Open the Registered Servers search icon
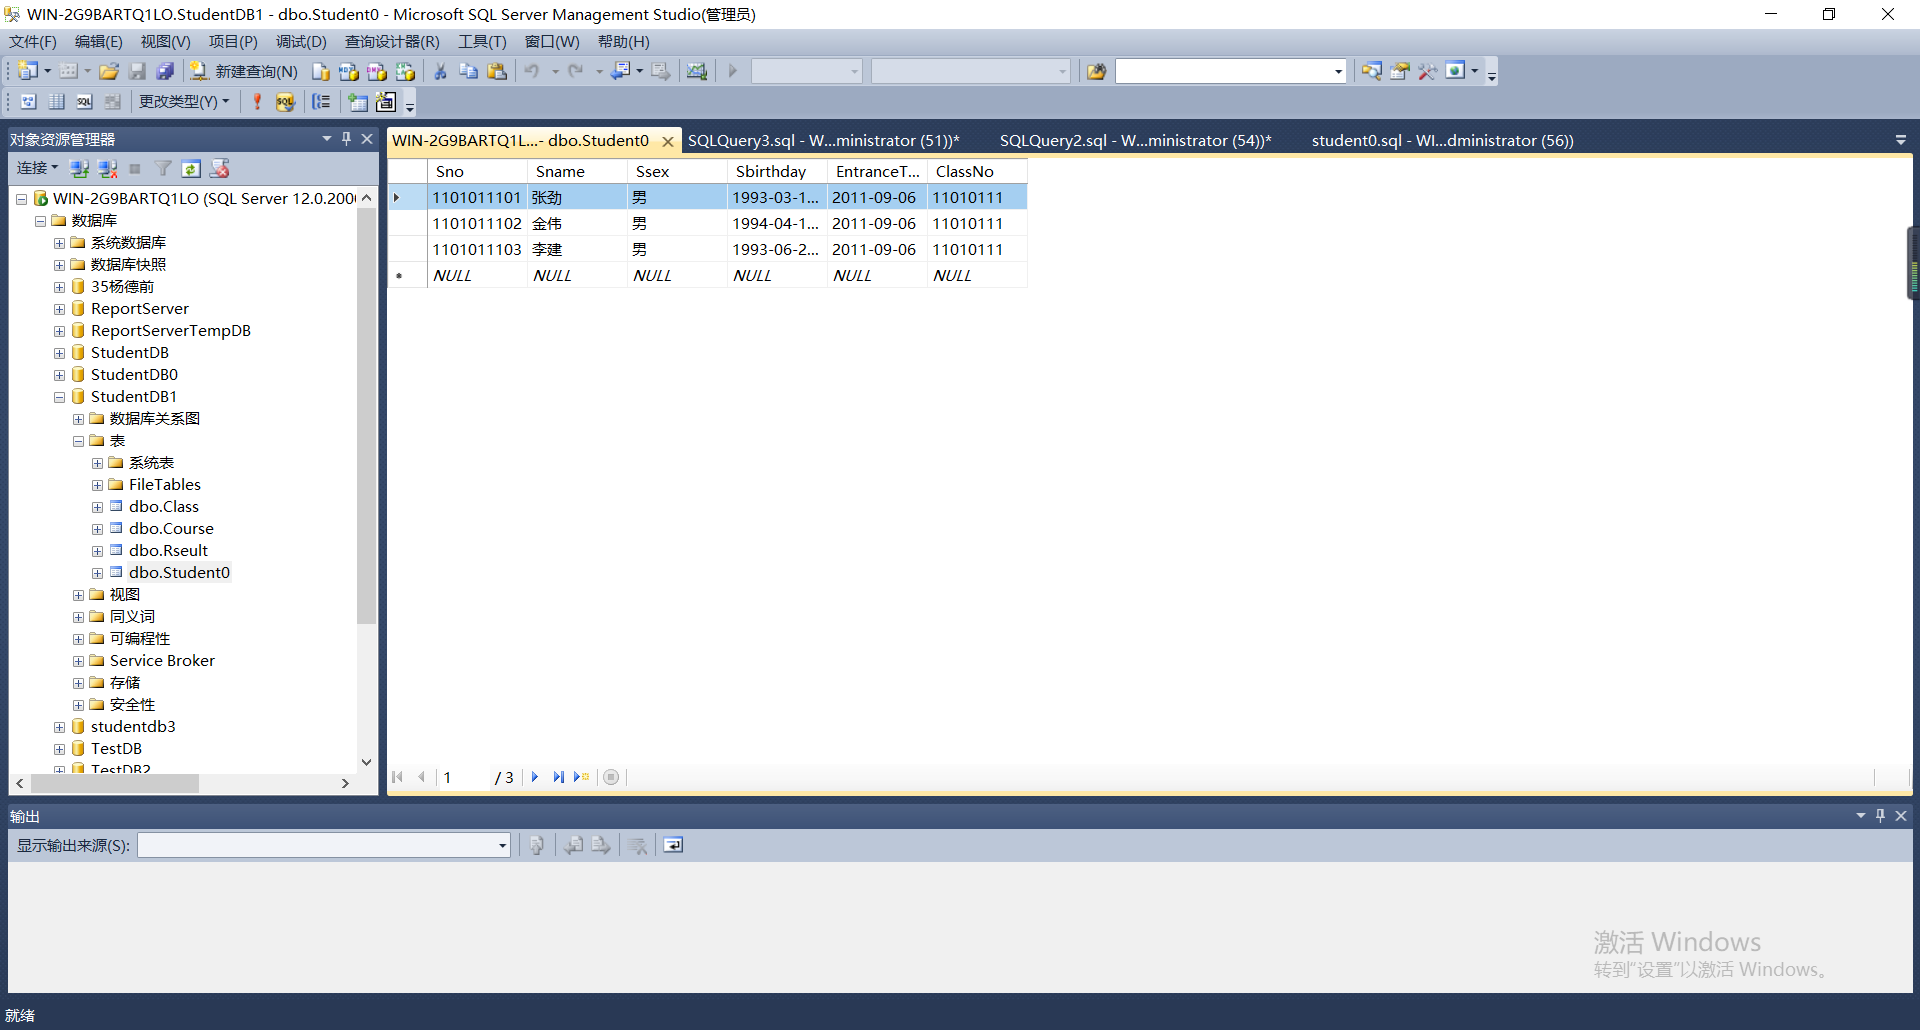Image resolution: width=1920 pixels, height=1030 pixels. pyautogui.click(x=1371, y=71)
